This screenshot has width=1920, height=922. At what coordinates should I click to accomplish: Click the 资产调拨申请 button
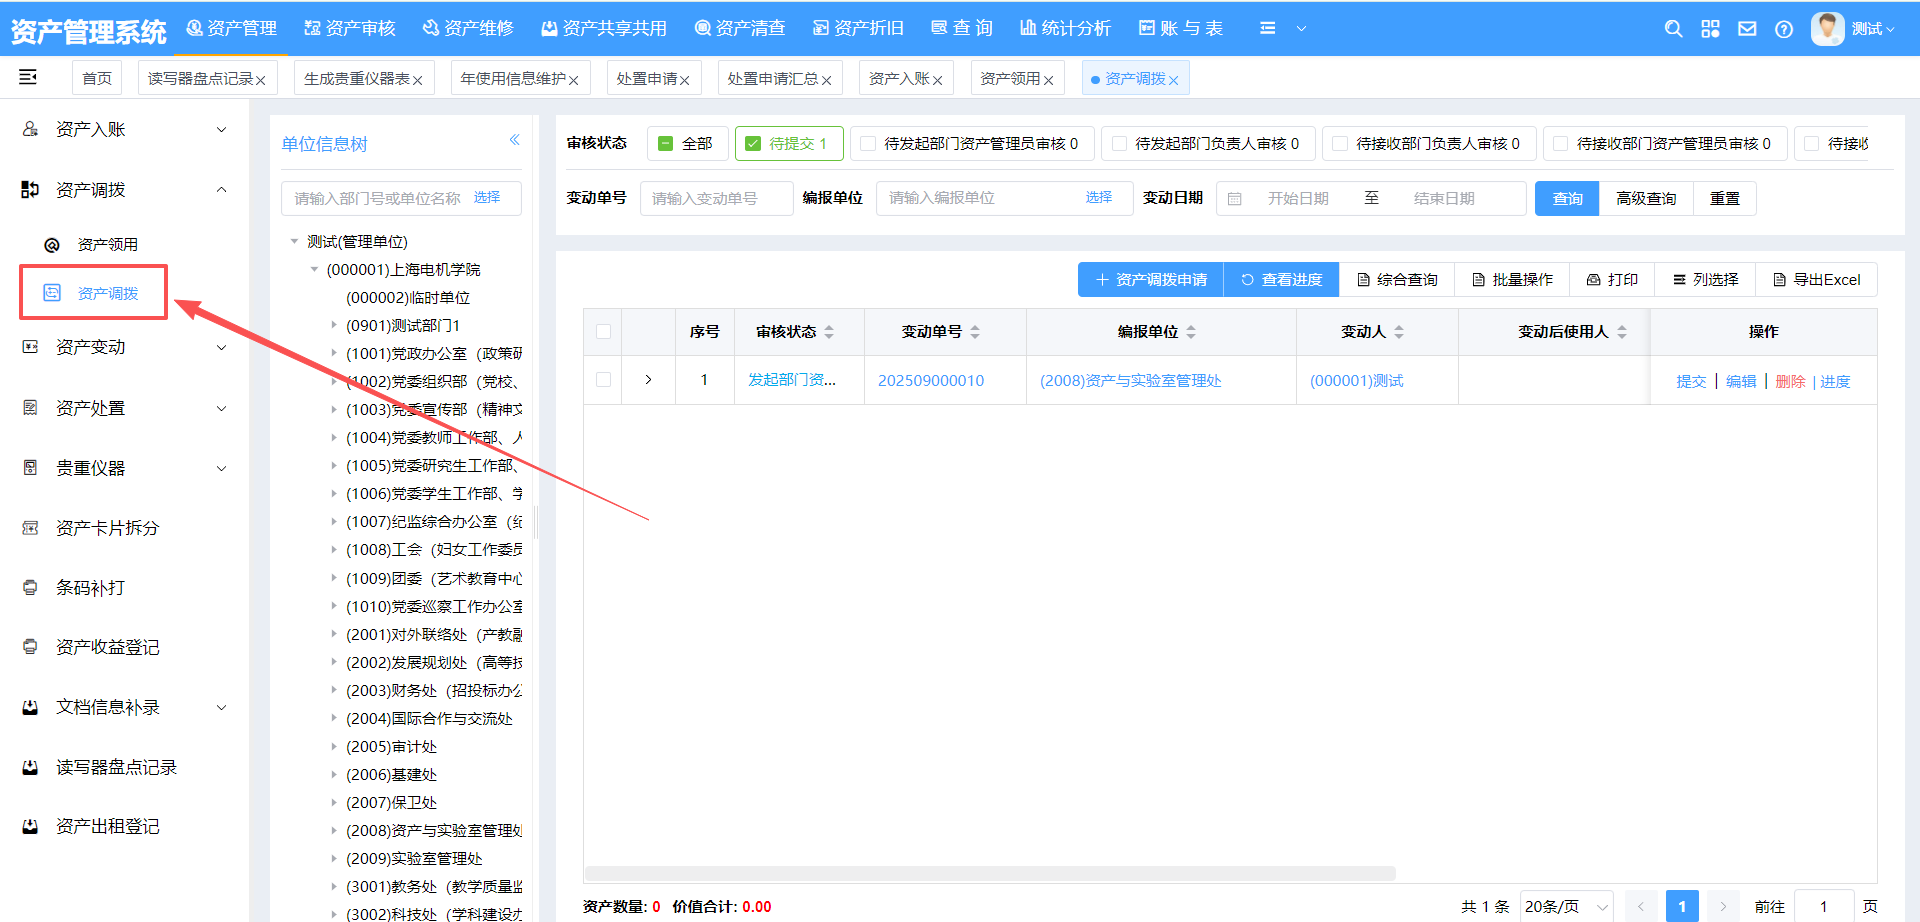(x=1151, y=280)
